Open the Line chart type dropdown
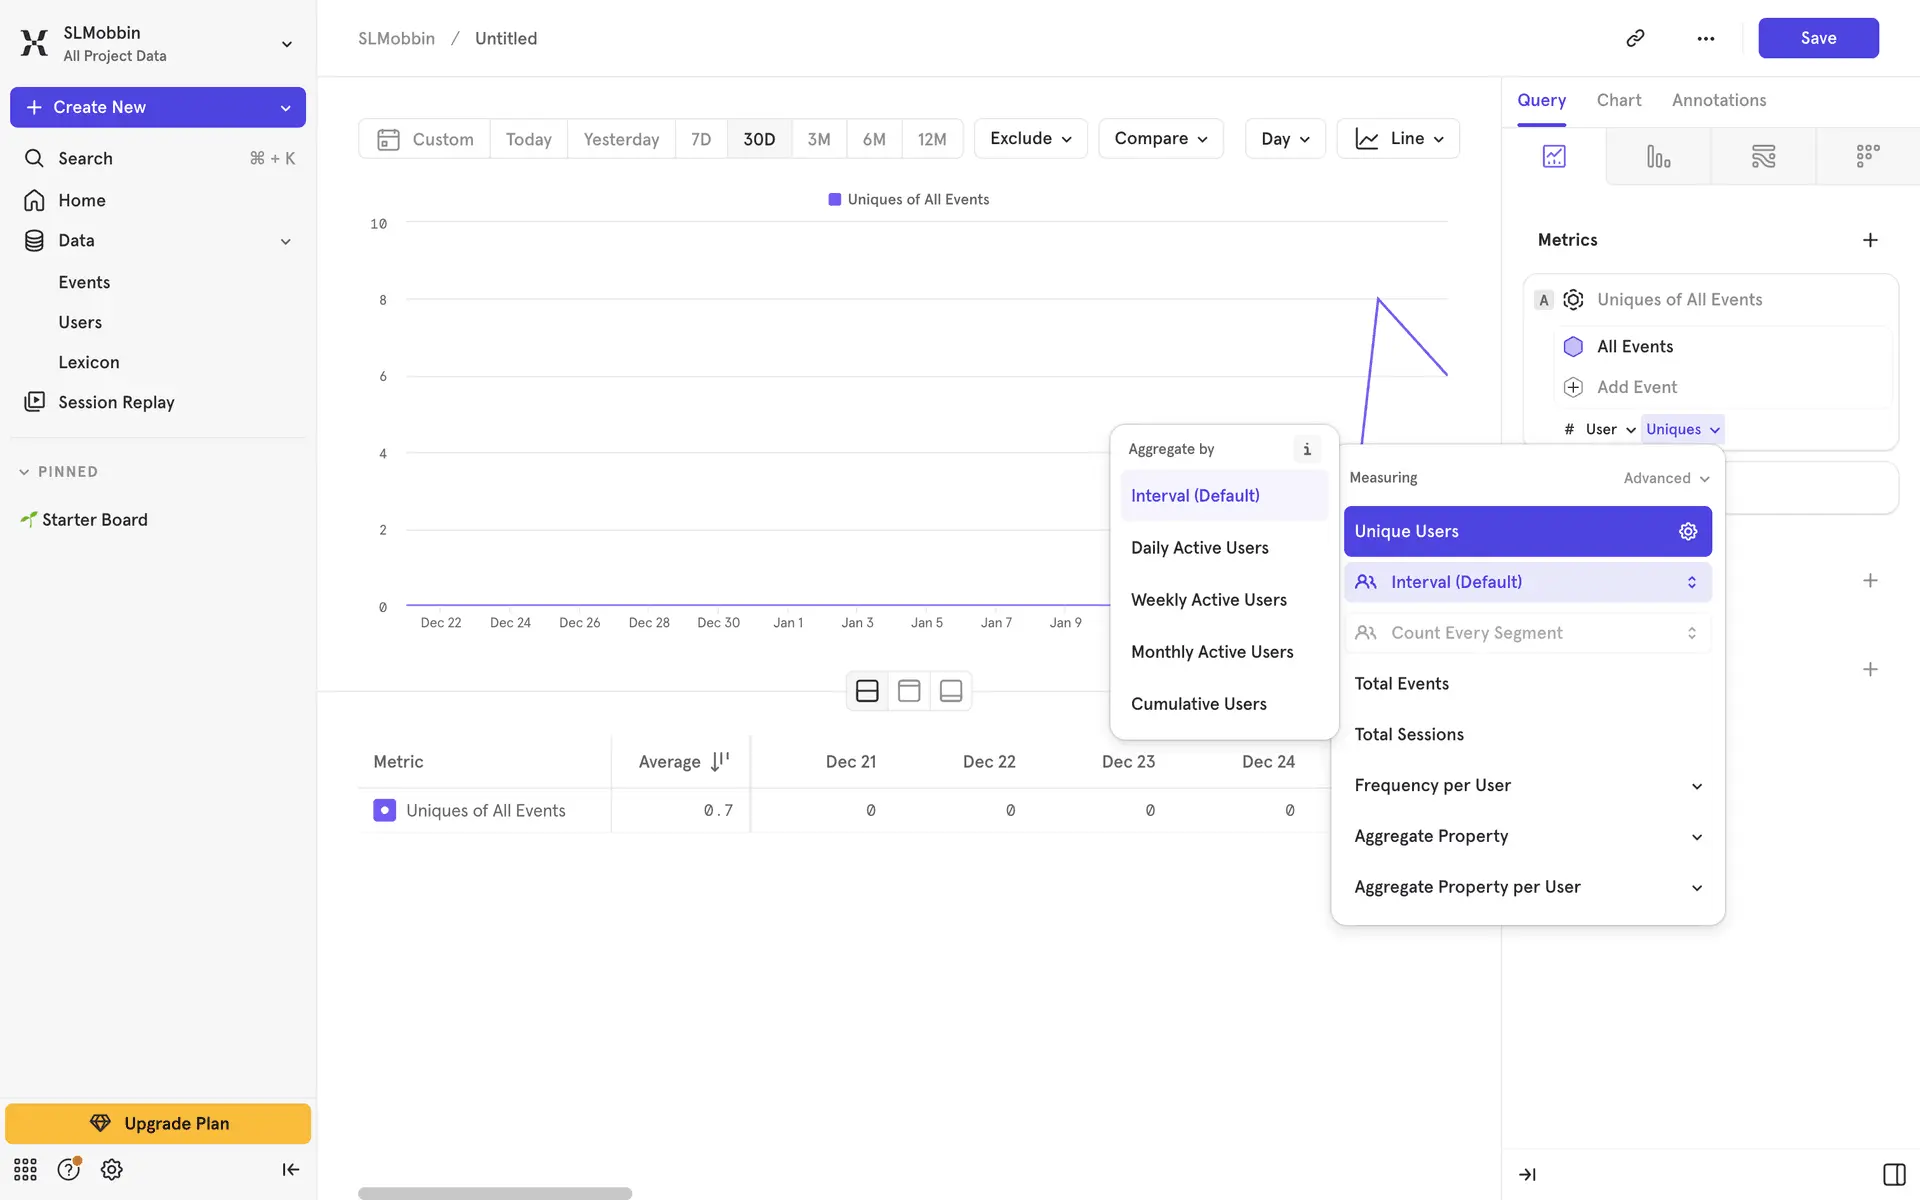 [x=1398, y=138]
